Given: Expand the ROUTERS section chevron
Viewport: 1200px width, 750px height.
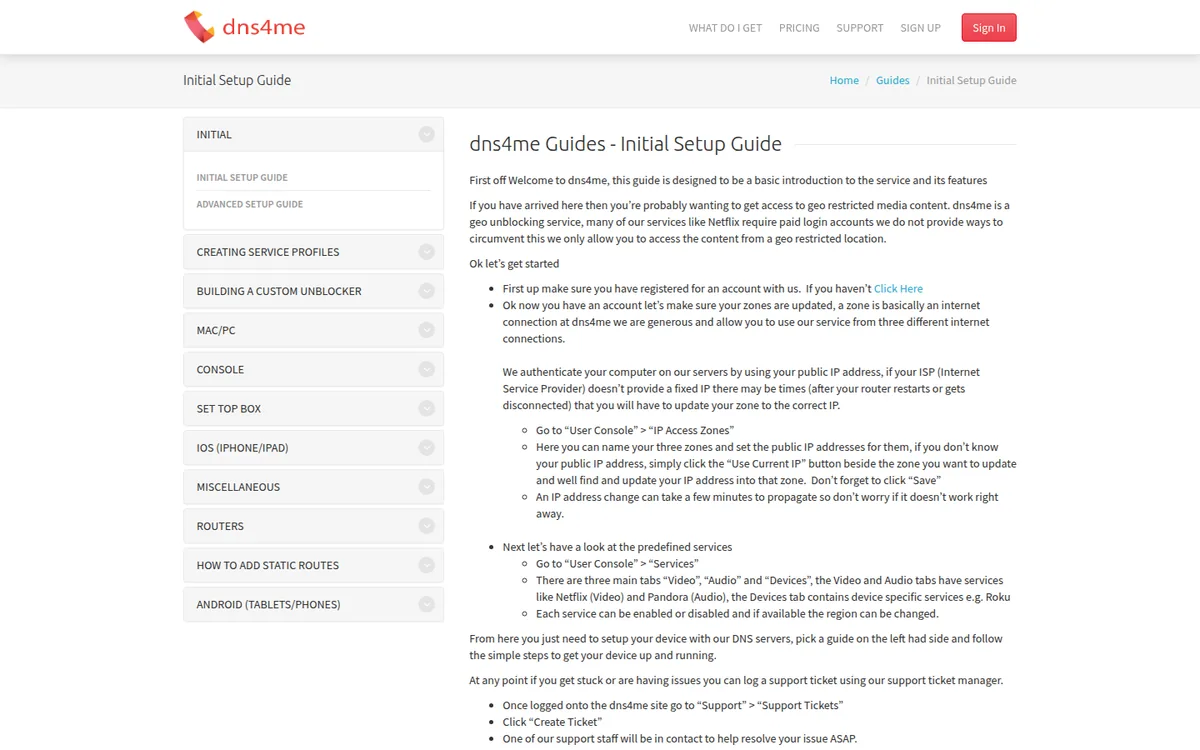Looking at the screenshot, I should coord(427,526).
